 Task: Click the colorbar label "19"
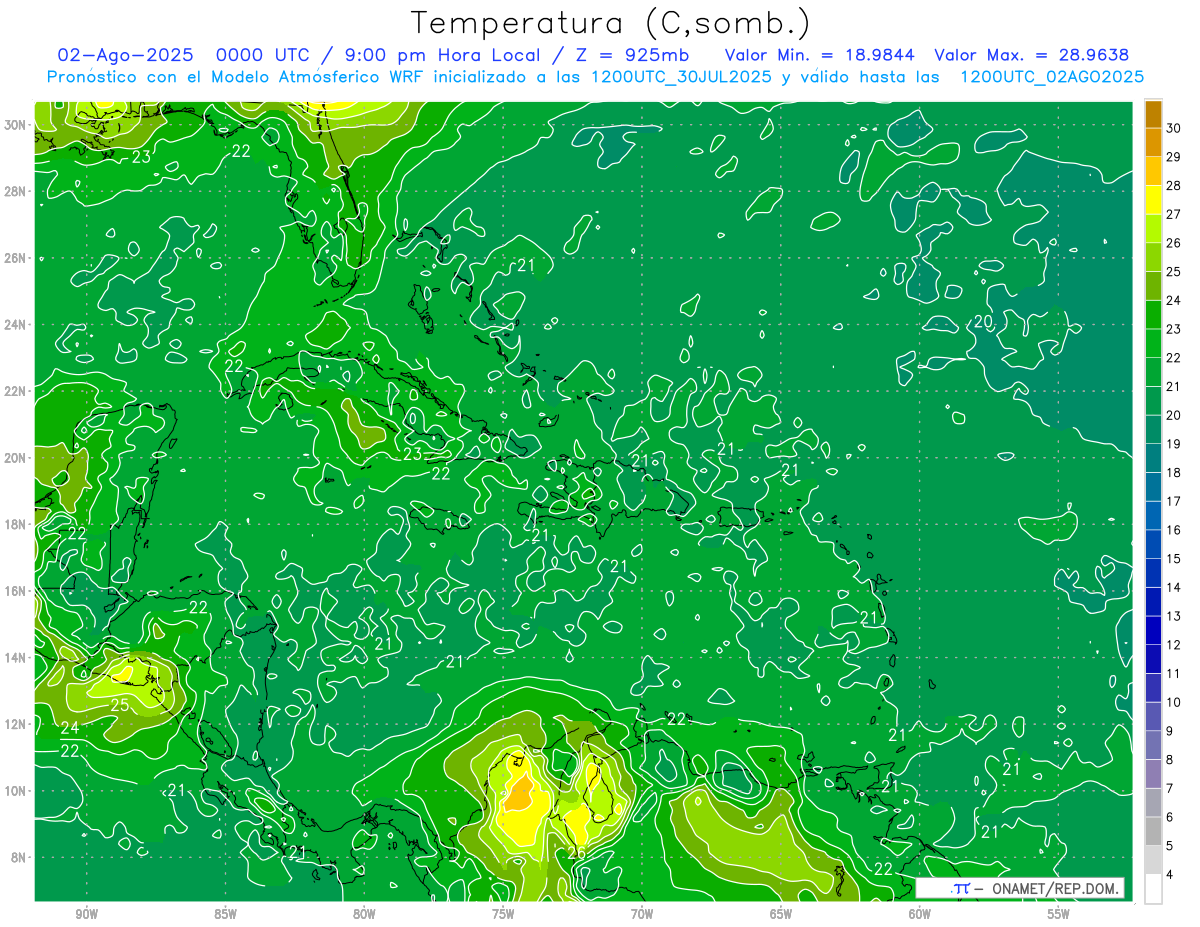[1173, 444]
